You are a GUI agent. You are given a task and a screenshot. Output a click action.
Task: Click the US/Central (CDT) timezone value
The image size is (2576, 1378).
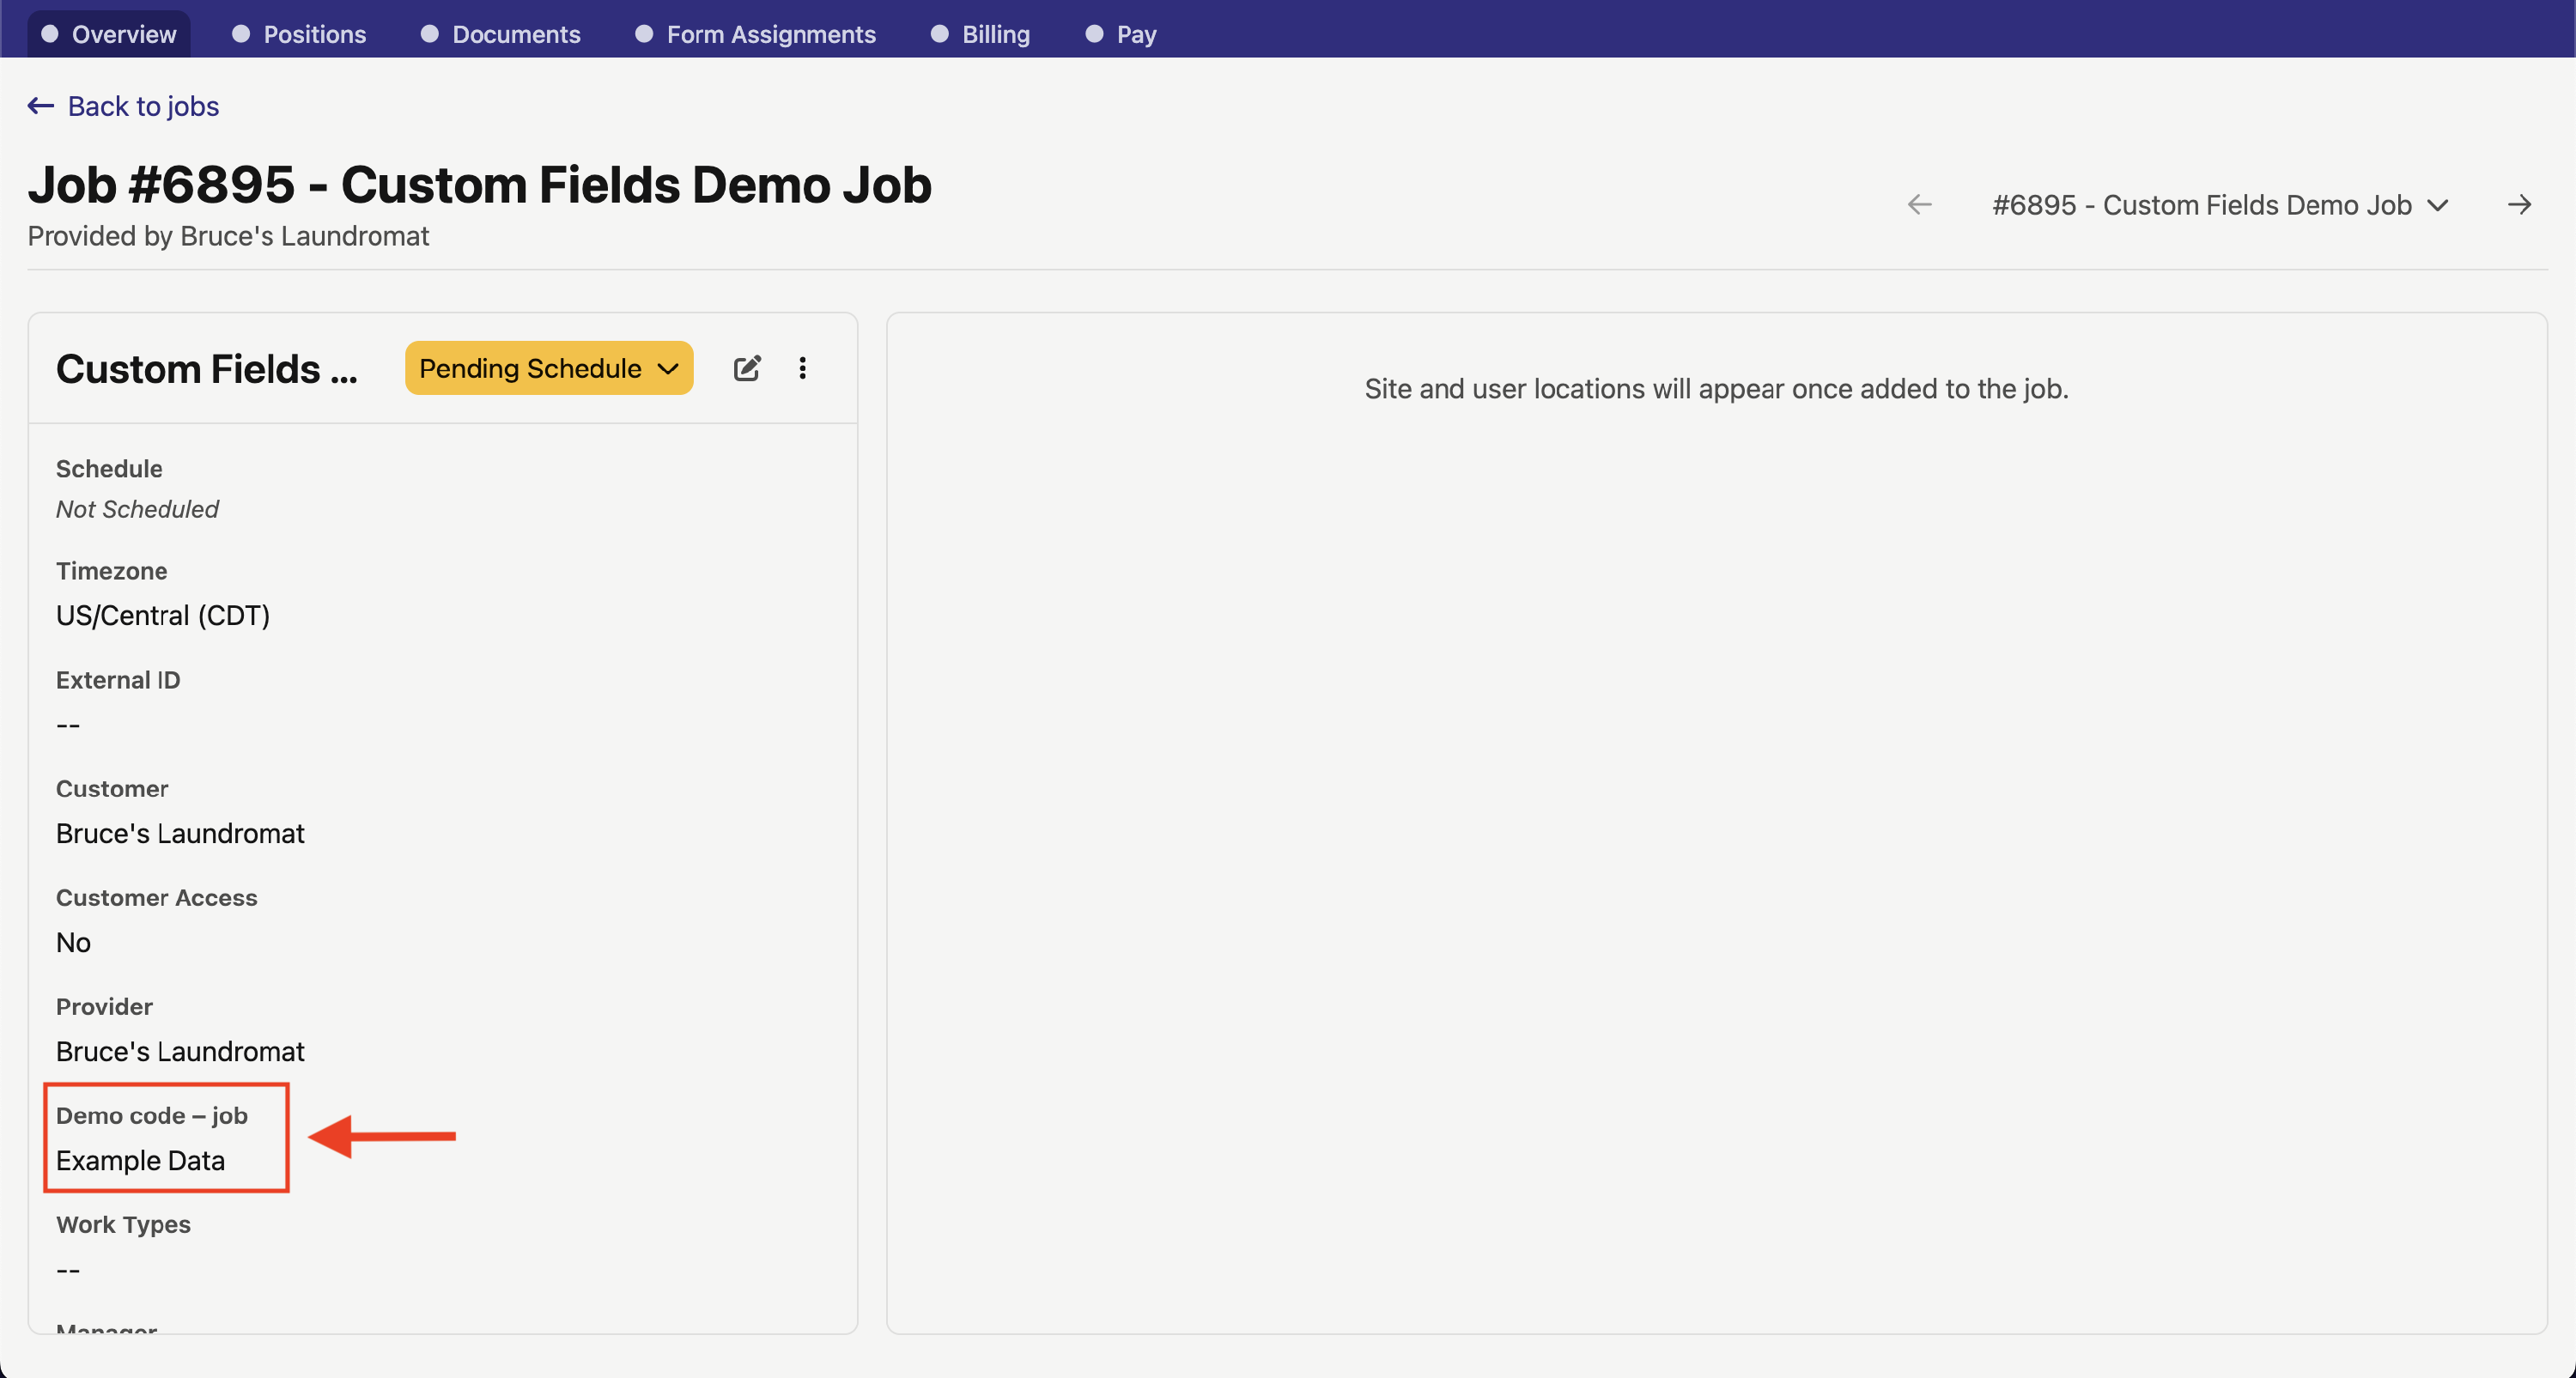coord(163,615)
